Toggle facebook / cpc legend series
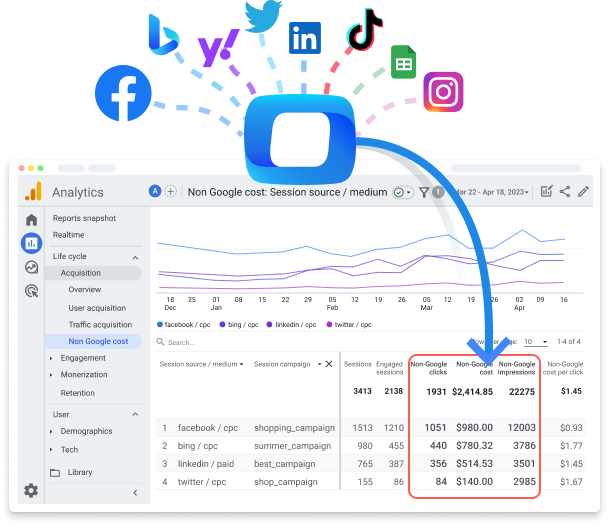 pyautogui.click(x=184, y=325)
